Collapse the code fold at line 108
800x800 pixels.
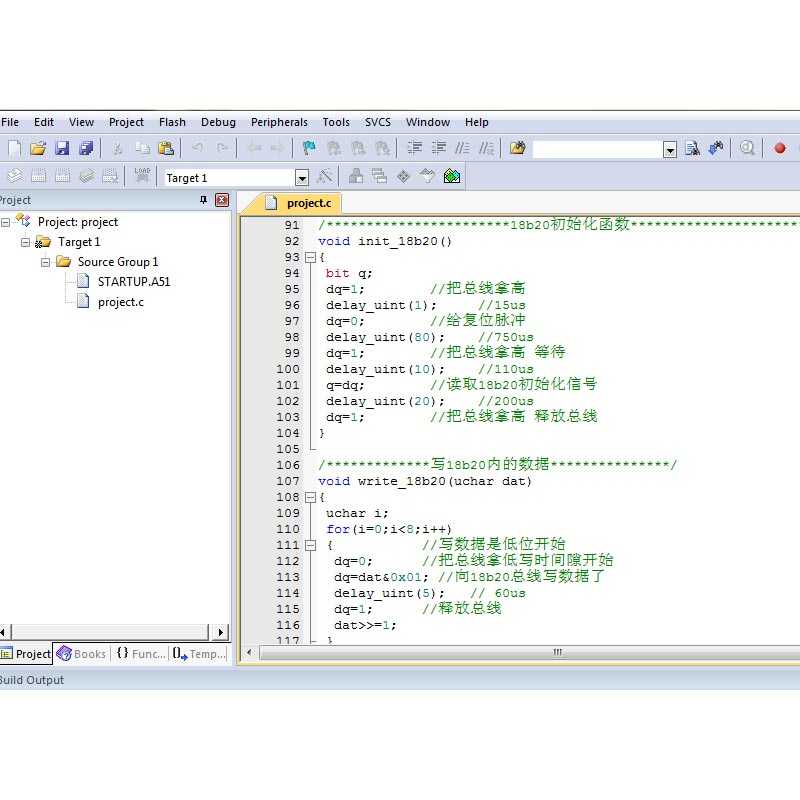(x=310, y=497)
